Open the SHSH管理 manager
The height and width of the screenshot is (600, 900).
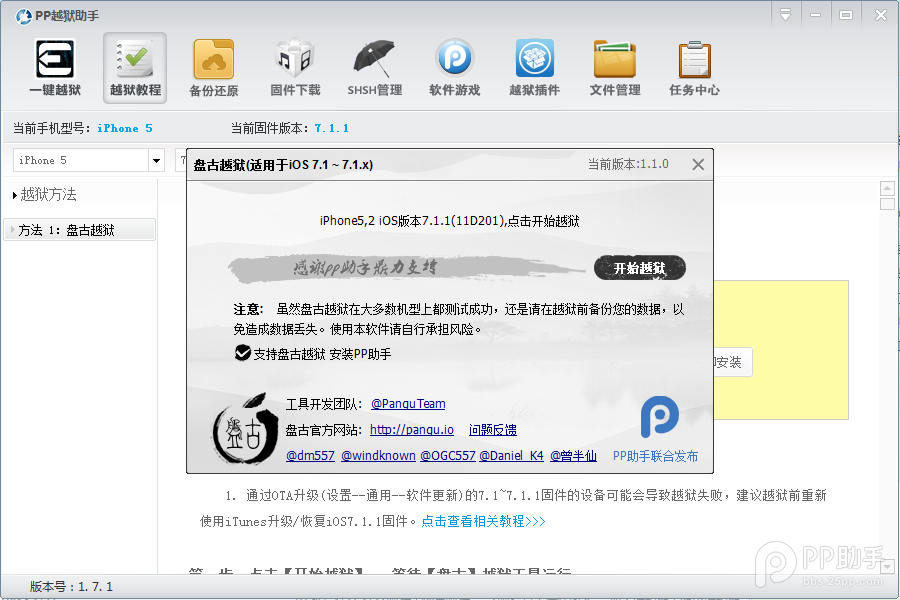click(x=373, y=67)
